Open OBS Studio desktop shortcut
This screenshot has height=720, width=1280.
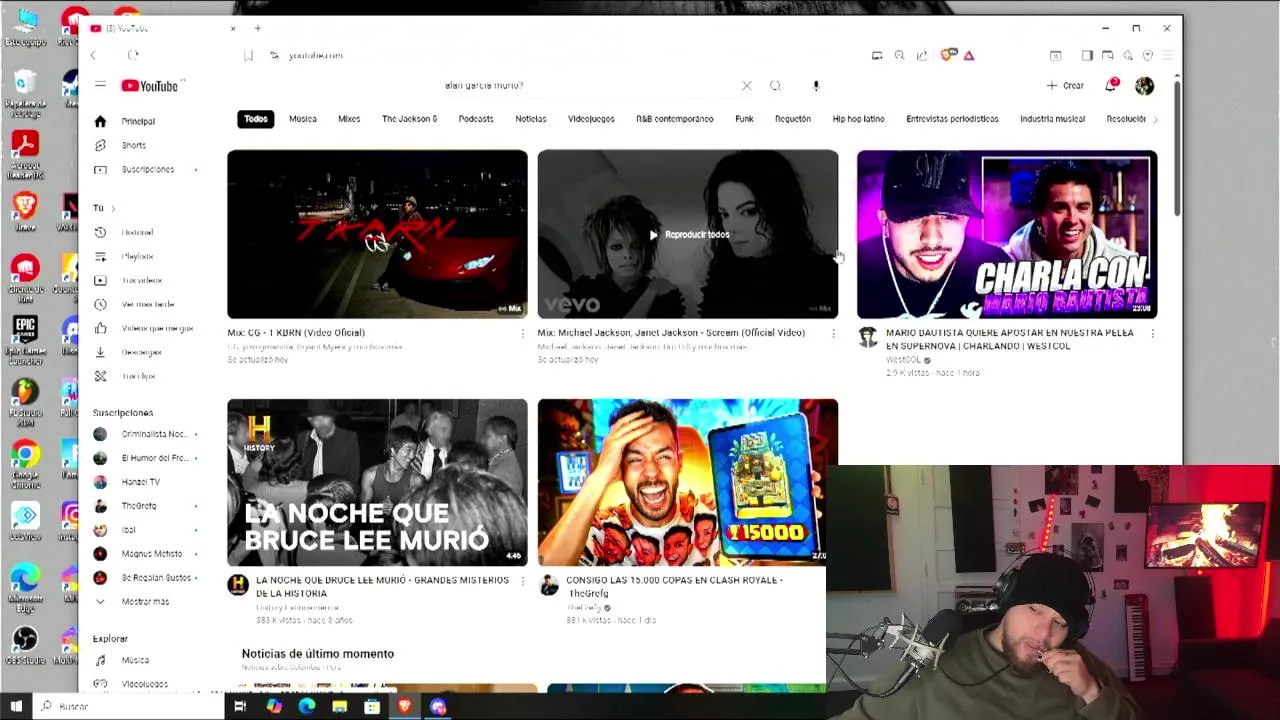25,646
